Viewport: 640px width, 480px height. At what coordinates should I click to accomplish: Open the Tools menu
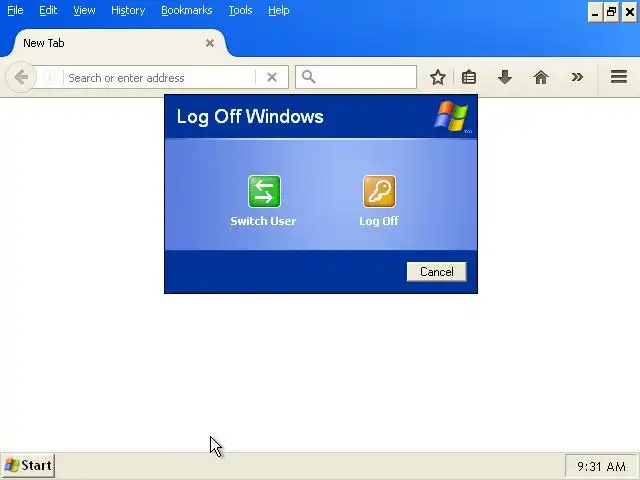point(240,10)
